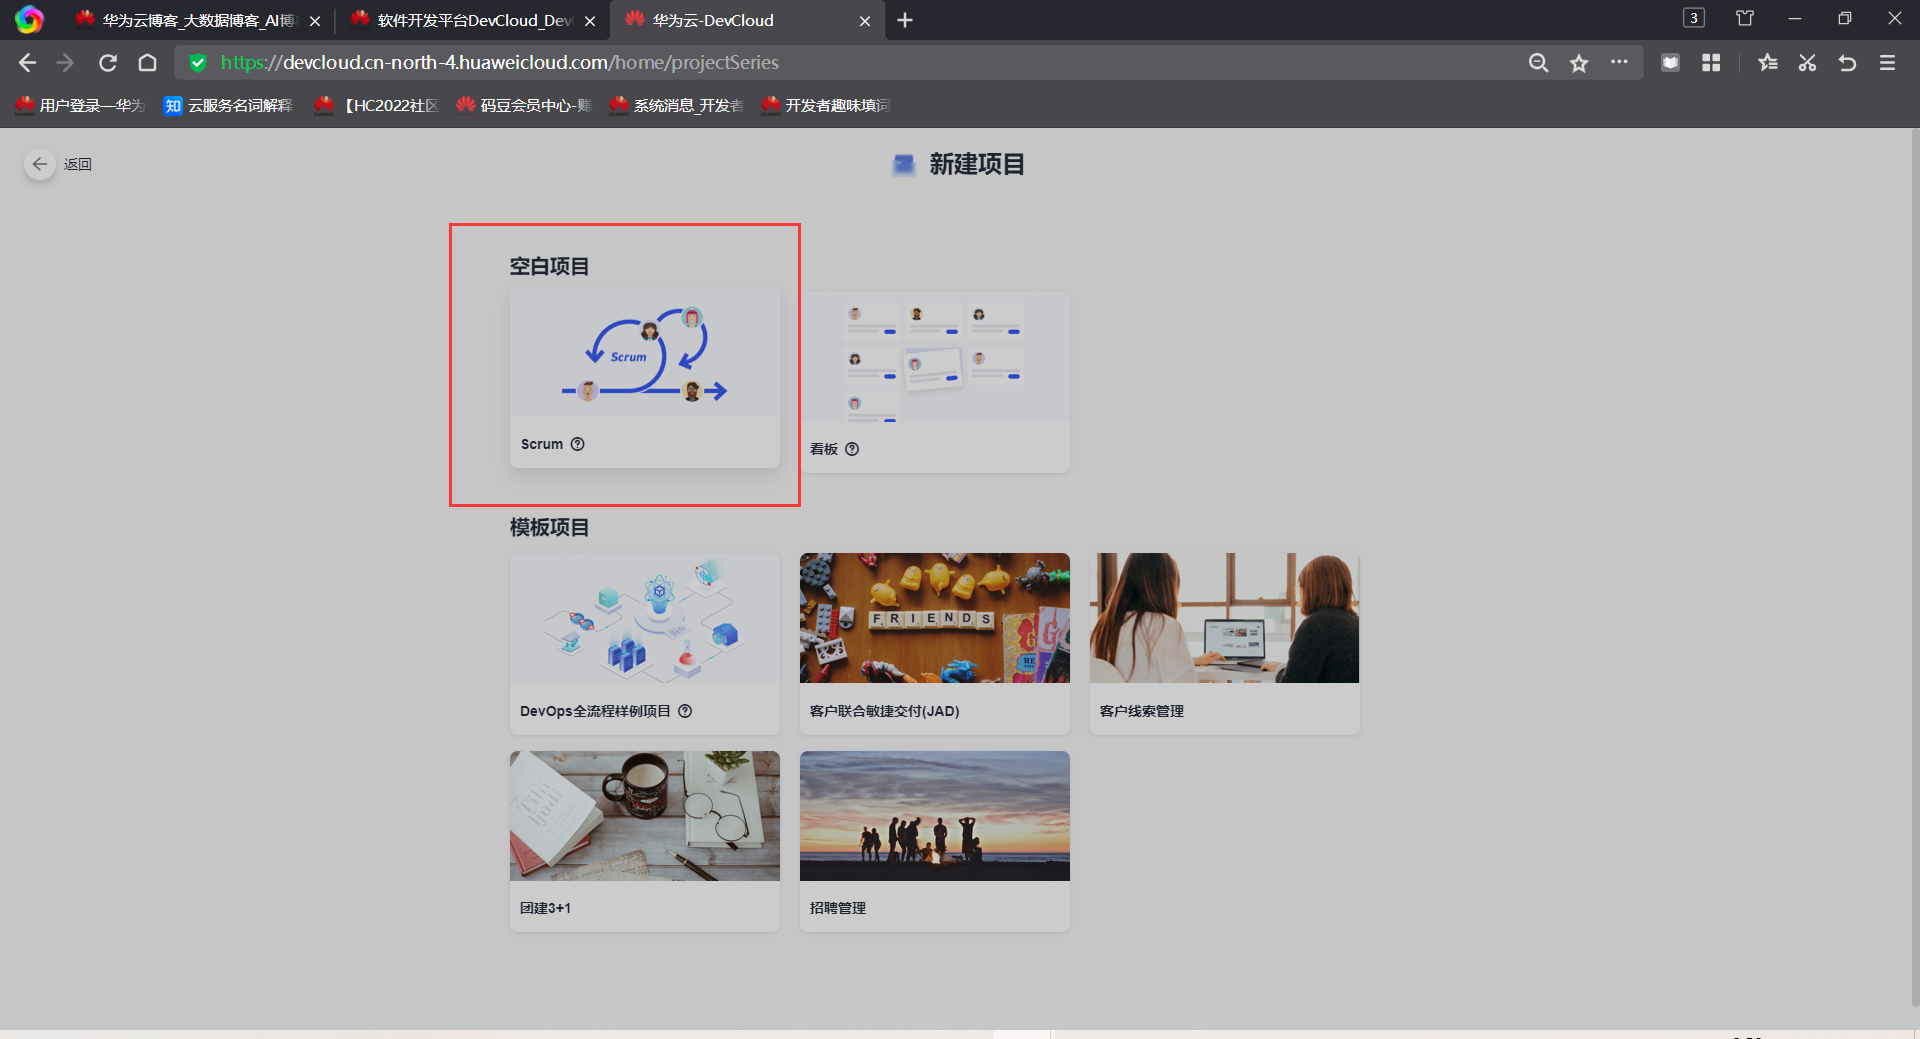Switch to the 软件开发平台DevCloud tab
1920x1039 pixels.
472,20
